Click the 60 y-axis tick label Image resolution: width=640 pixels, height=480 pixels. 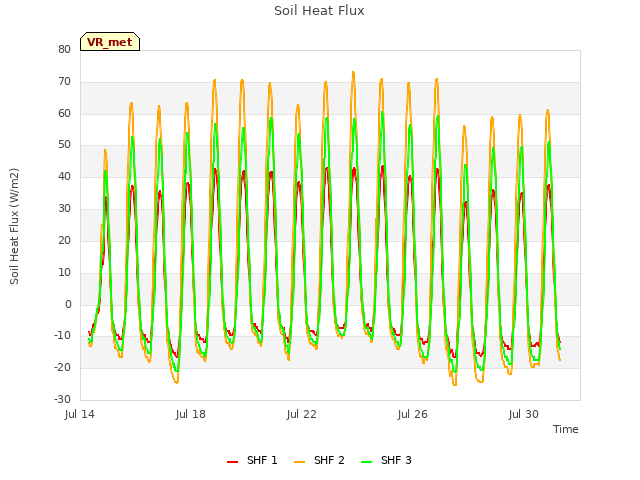click(x=64, y=113)
